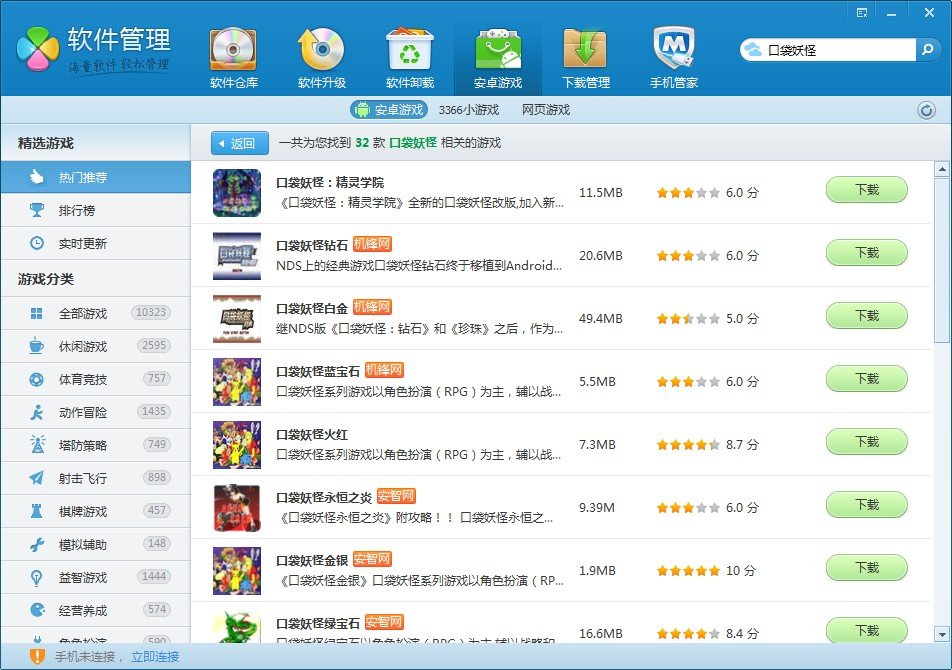Select 排行榜 in the sidebar
This screenshot has height=670, width=952.
(x=76, y=210)
